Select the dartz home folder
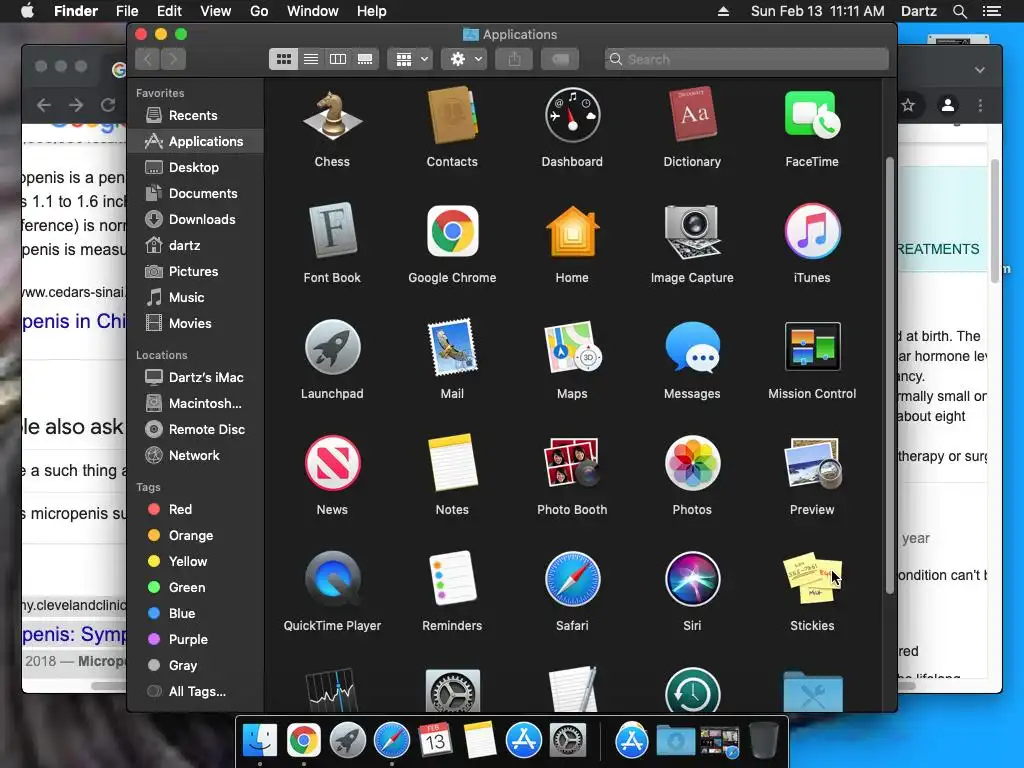The height and width of the screenshot is (768, 1024). (x=195, y=246)
